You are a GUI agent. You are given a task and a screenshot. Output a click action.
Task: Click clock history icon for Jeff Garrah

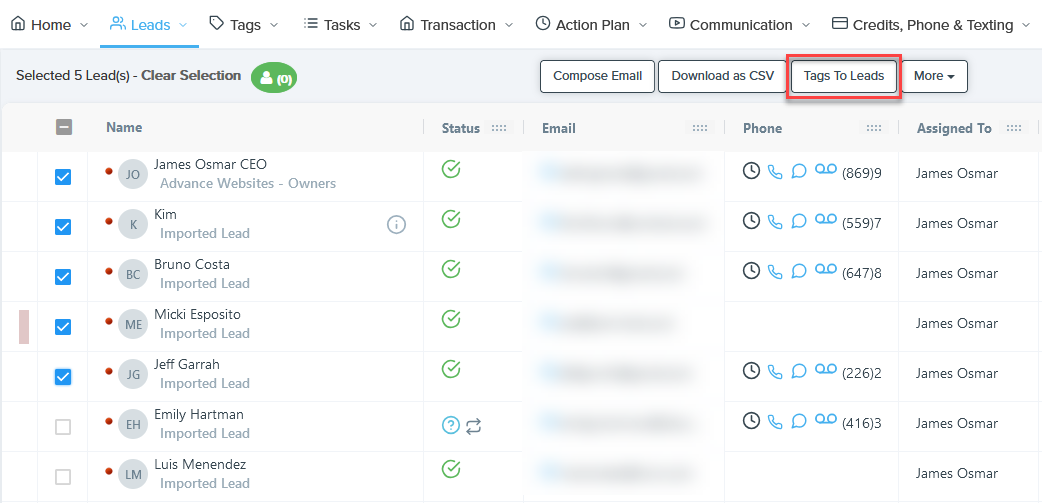click(751, 371)
